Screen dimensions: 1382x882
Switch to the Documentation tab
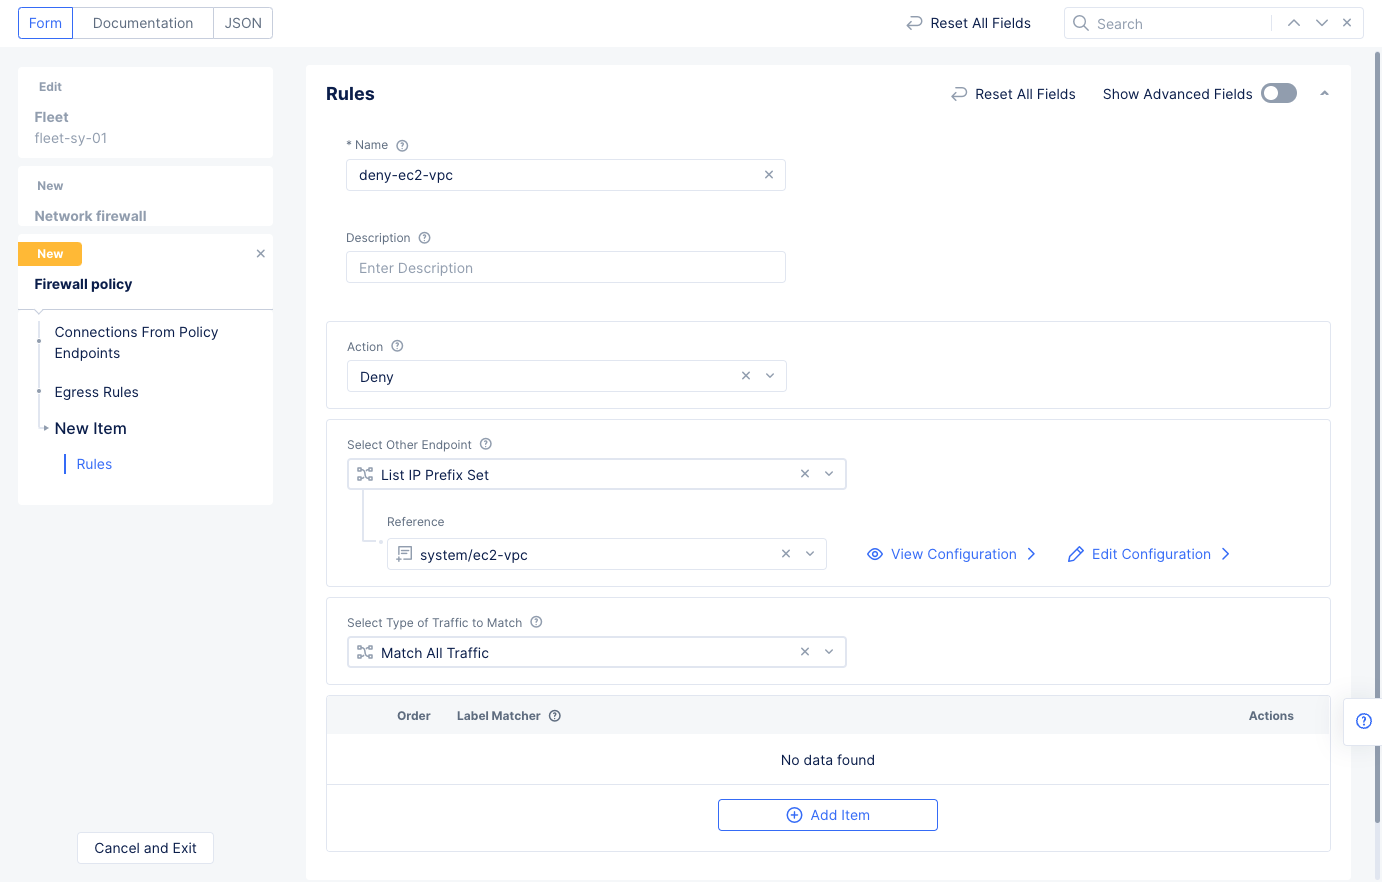coord(143,23)
